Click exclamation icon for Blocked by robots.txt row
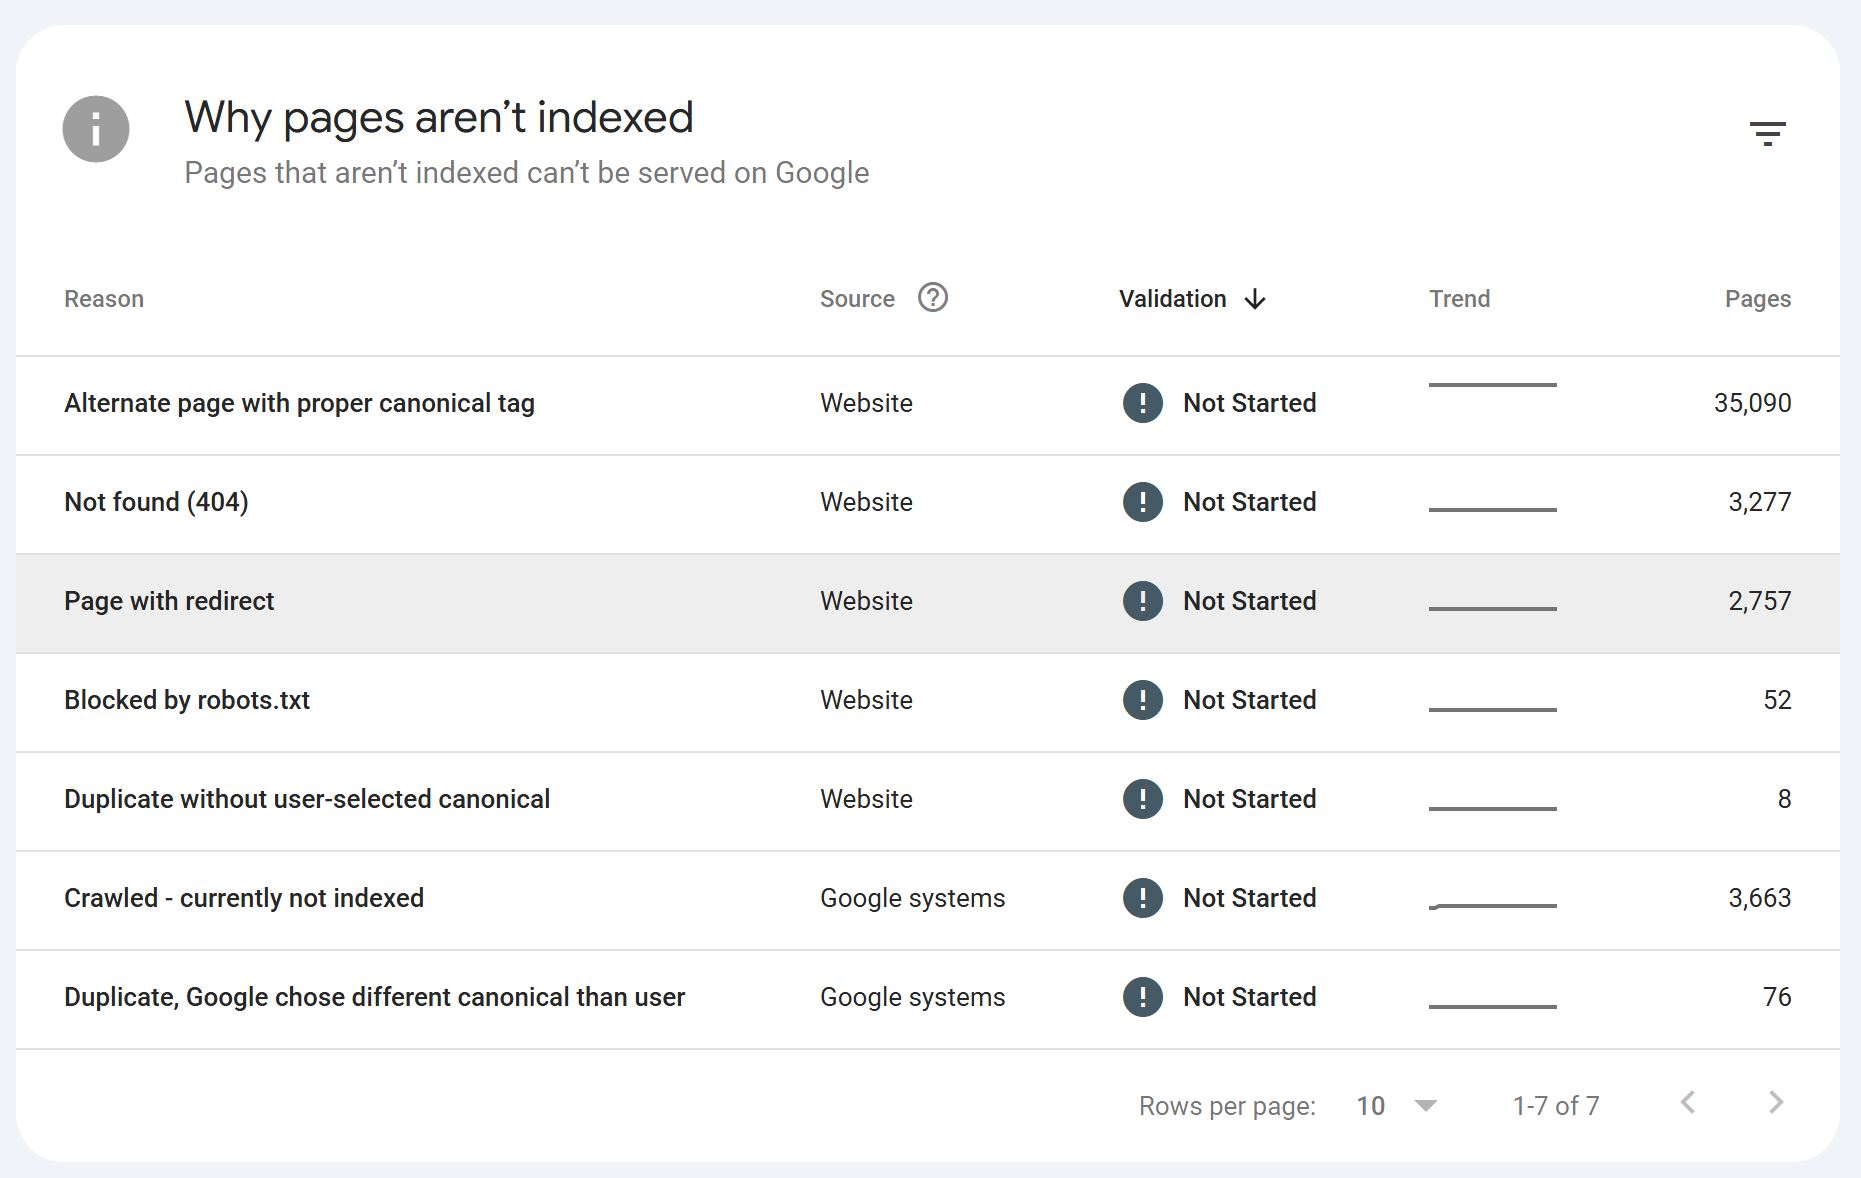 (x=1143, y=700)
